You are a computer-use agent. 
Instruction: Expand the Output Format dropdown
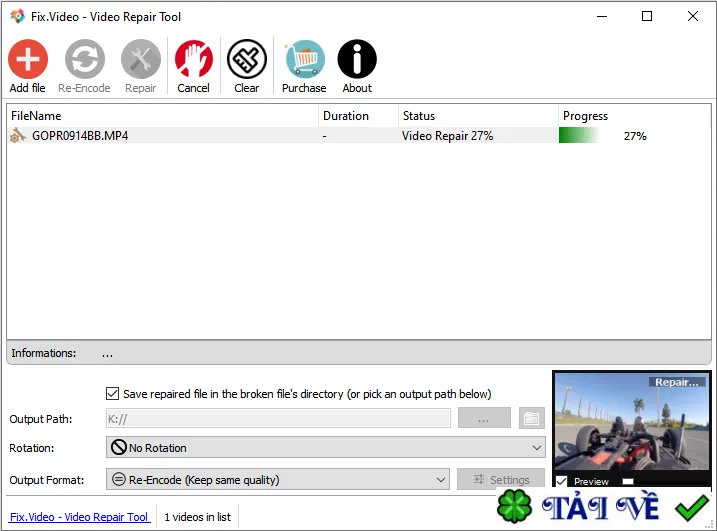440,479
